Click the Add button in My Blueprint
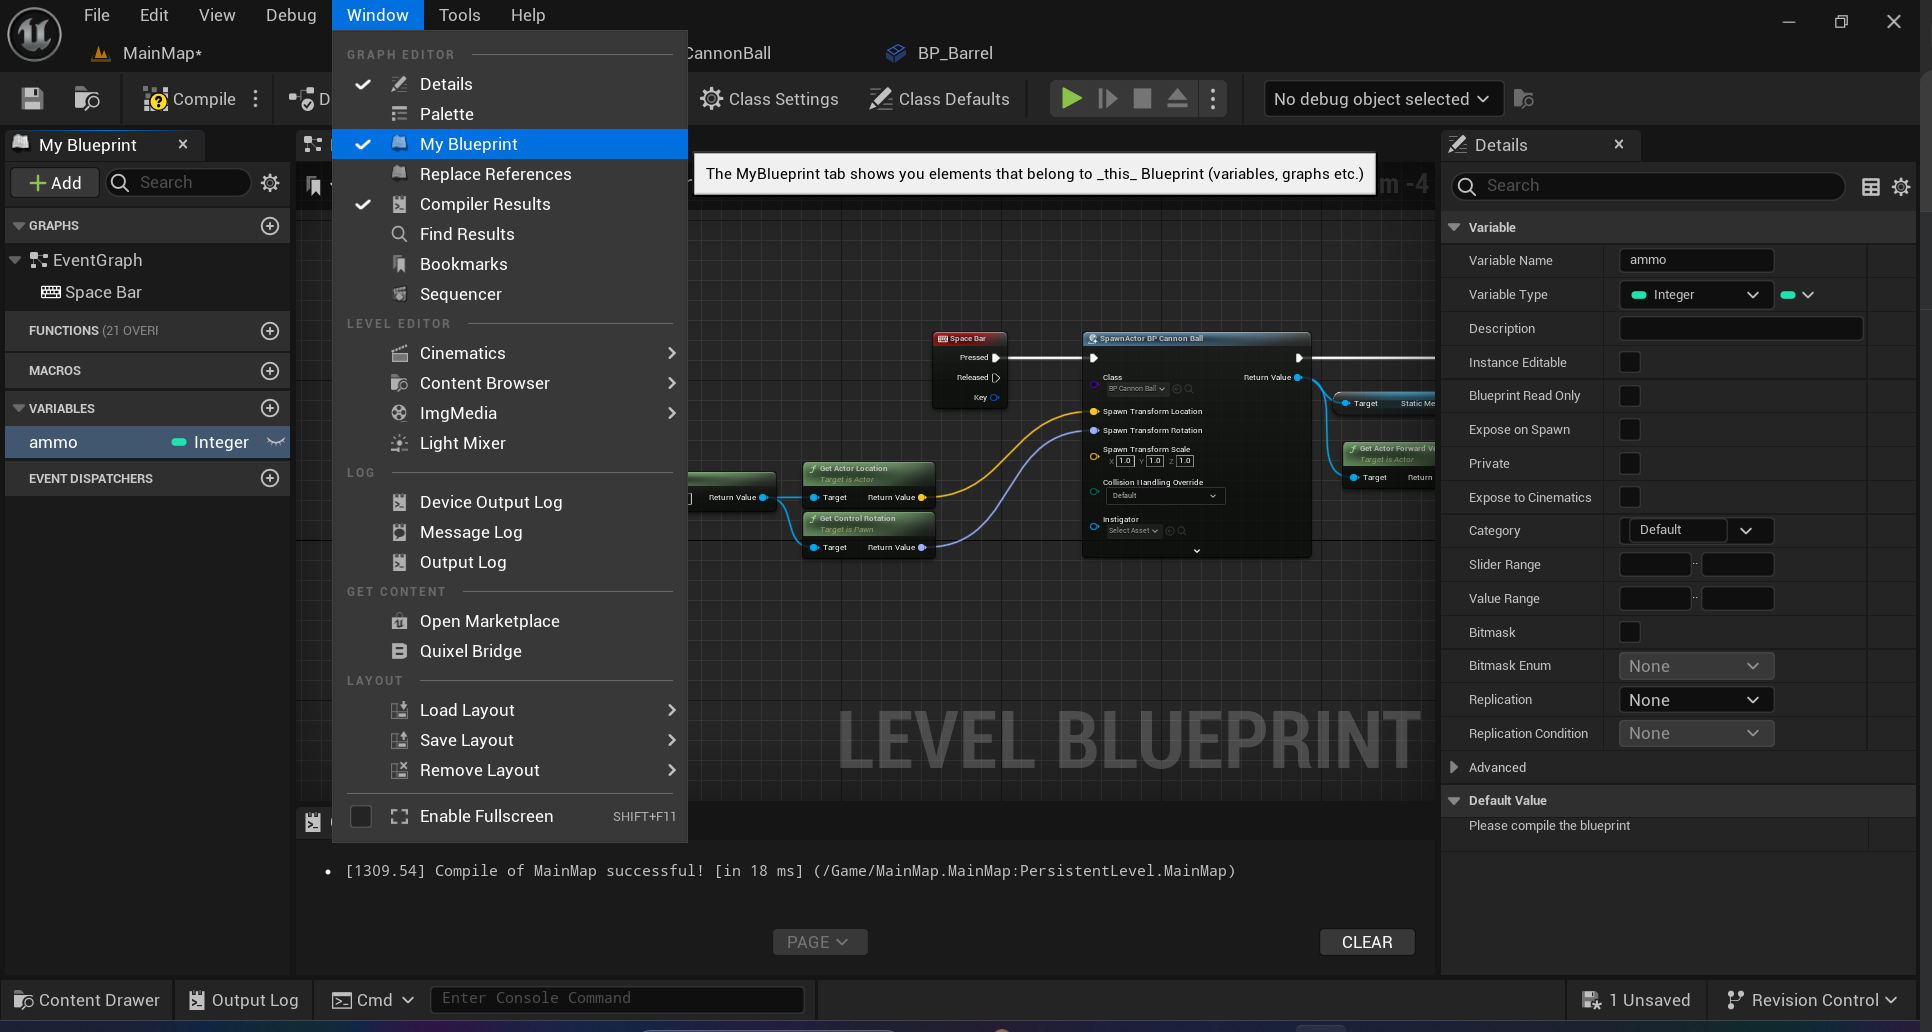This screenshot has height=1032, width=1932. point(55,183)
